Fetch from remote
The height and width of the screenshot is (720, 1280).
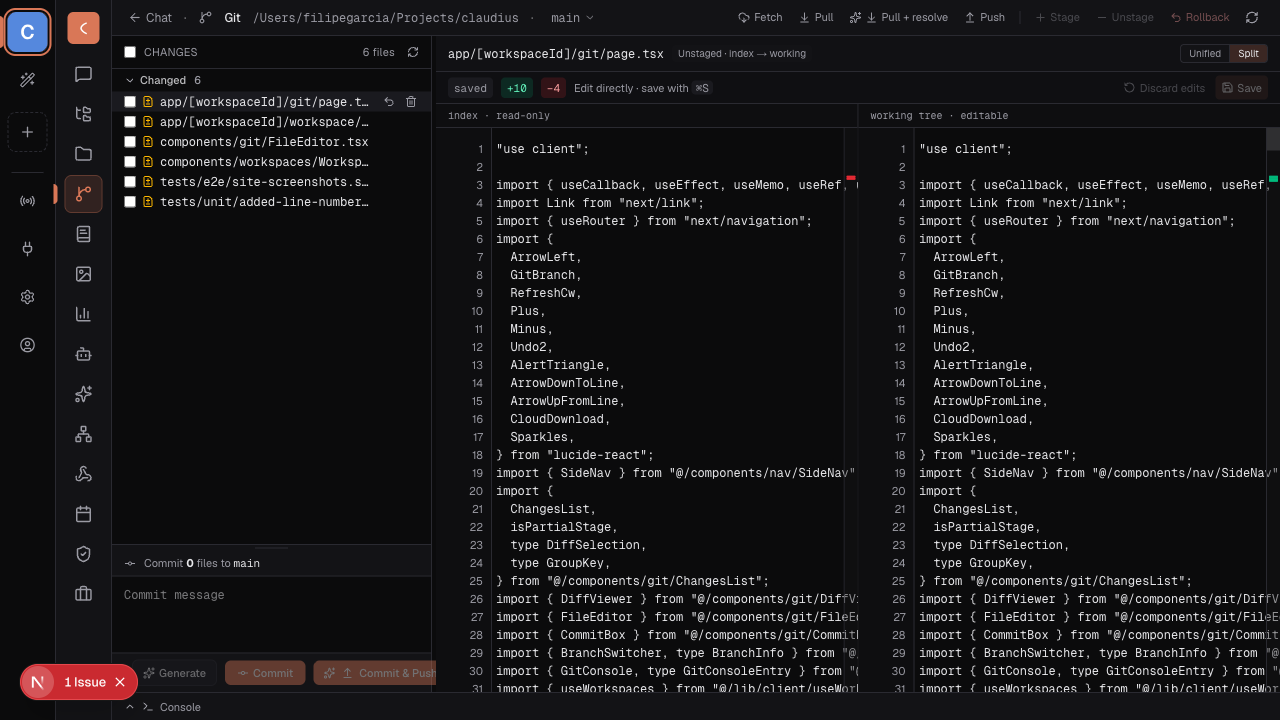pos(760,18)
